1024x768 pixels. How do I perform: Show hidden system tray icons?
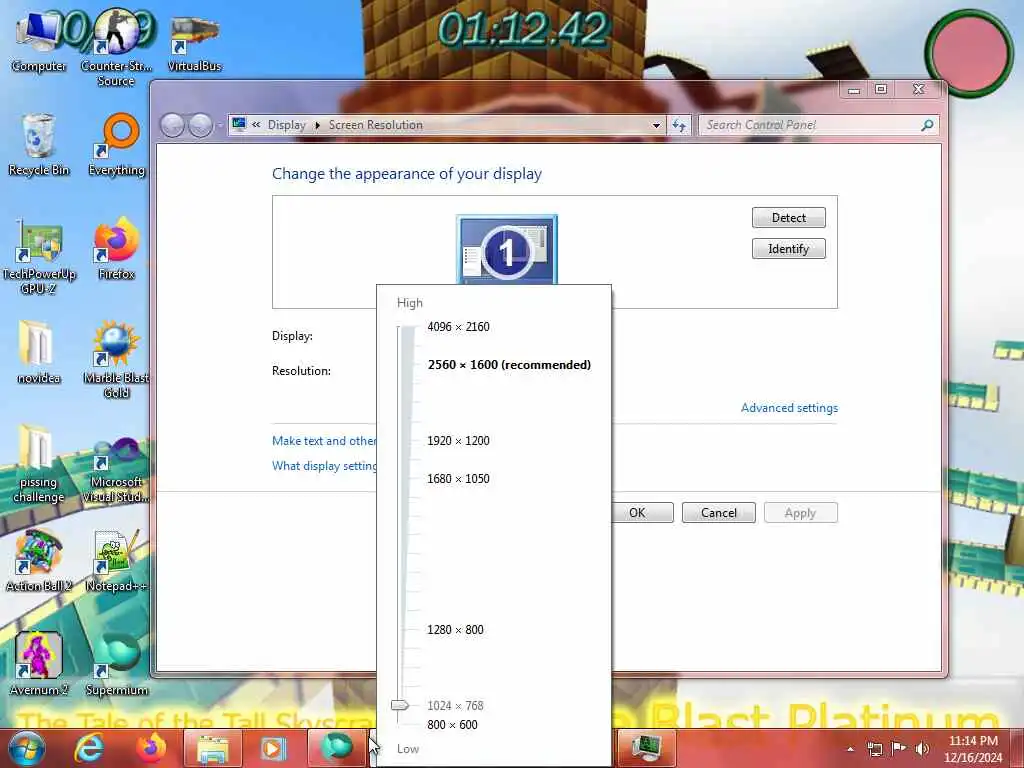point(850,749)
